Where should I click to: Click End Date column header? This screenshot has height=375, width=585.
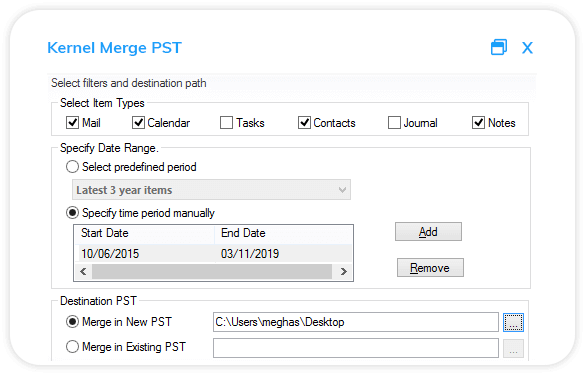(284, 234)
